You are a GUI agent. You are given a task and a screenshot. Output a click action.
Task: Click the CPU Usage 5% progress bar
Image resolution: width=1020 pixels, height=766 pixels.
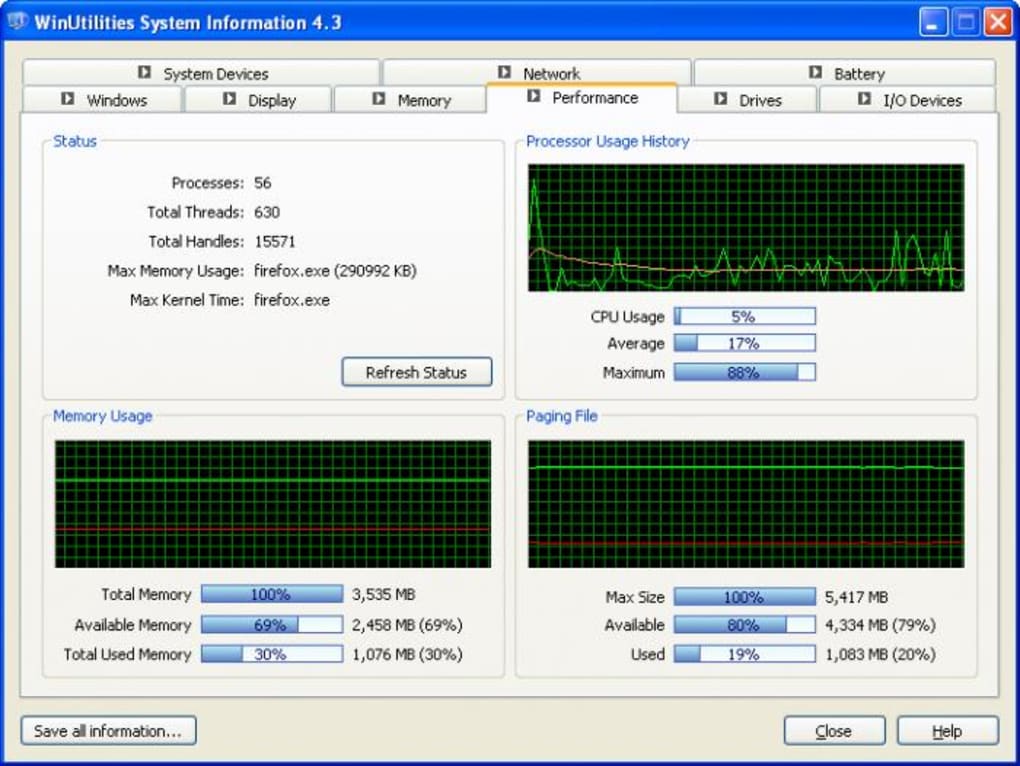744,317
